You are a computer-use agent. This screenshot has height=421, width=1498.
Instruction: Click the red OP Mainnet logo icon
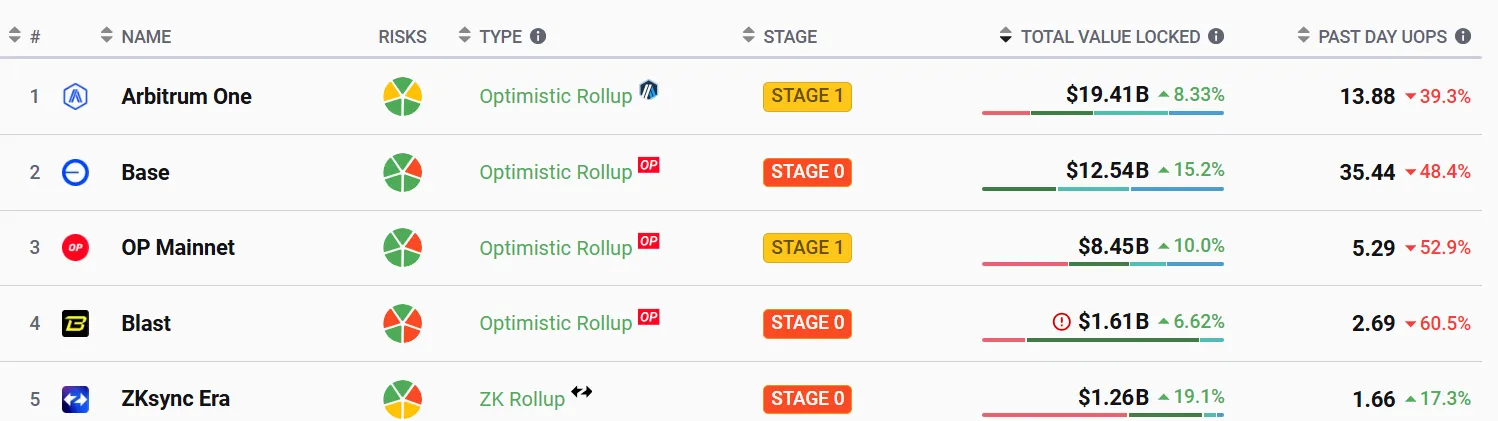click(x=76, y=248)
